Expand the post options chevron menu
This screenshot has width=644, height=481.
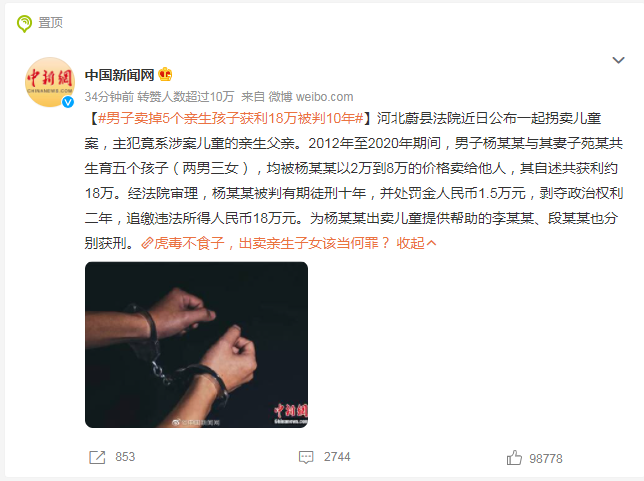[619, 60]
